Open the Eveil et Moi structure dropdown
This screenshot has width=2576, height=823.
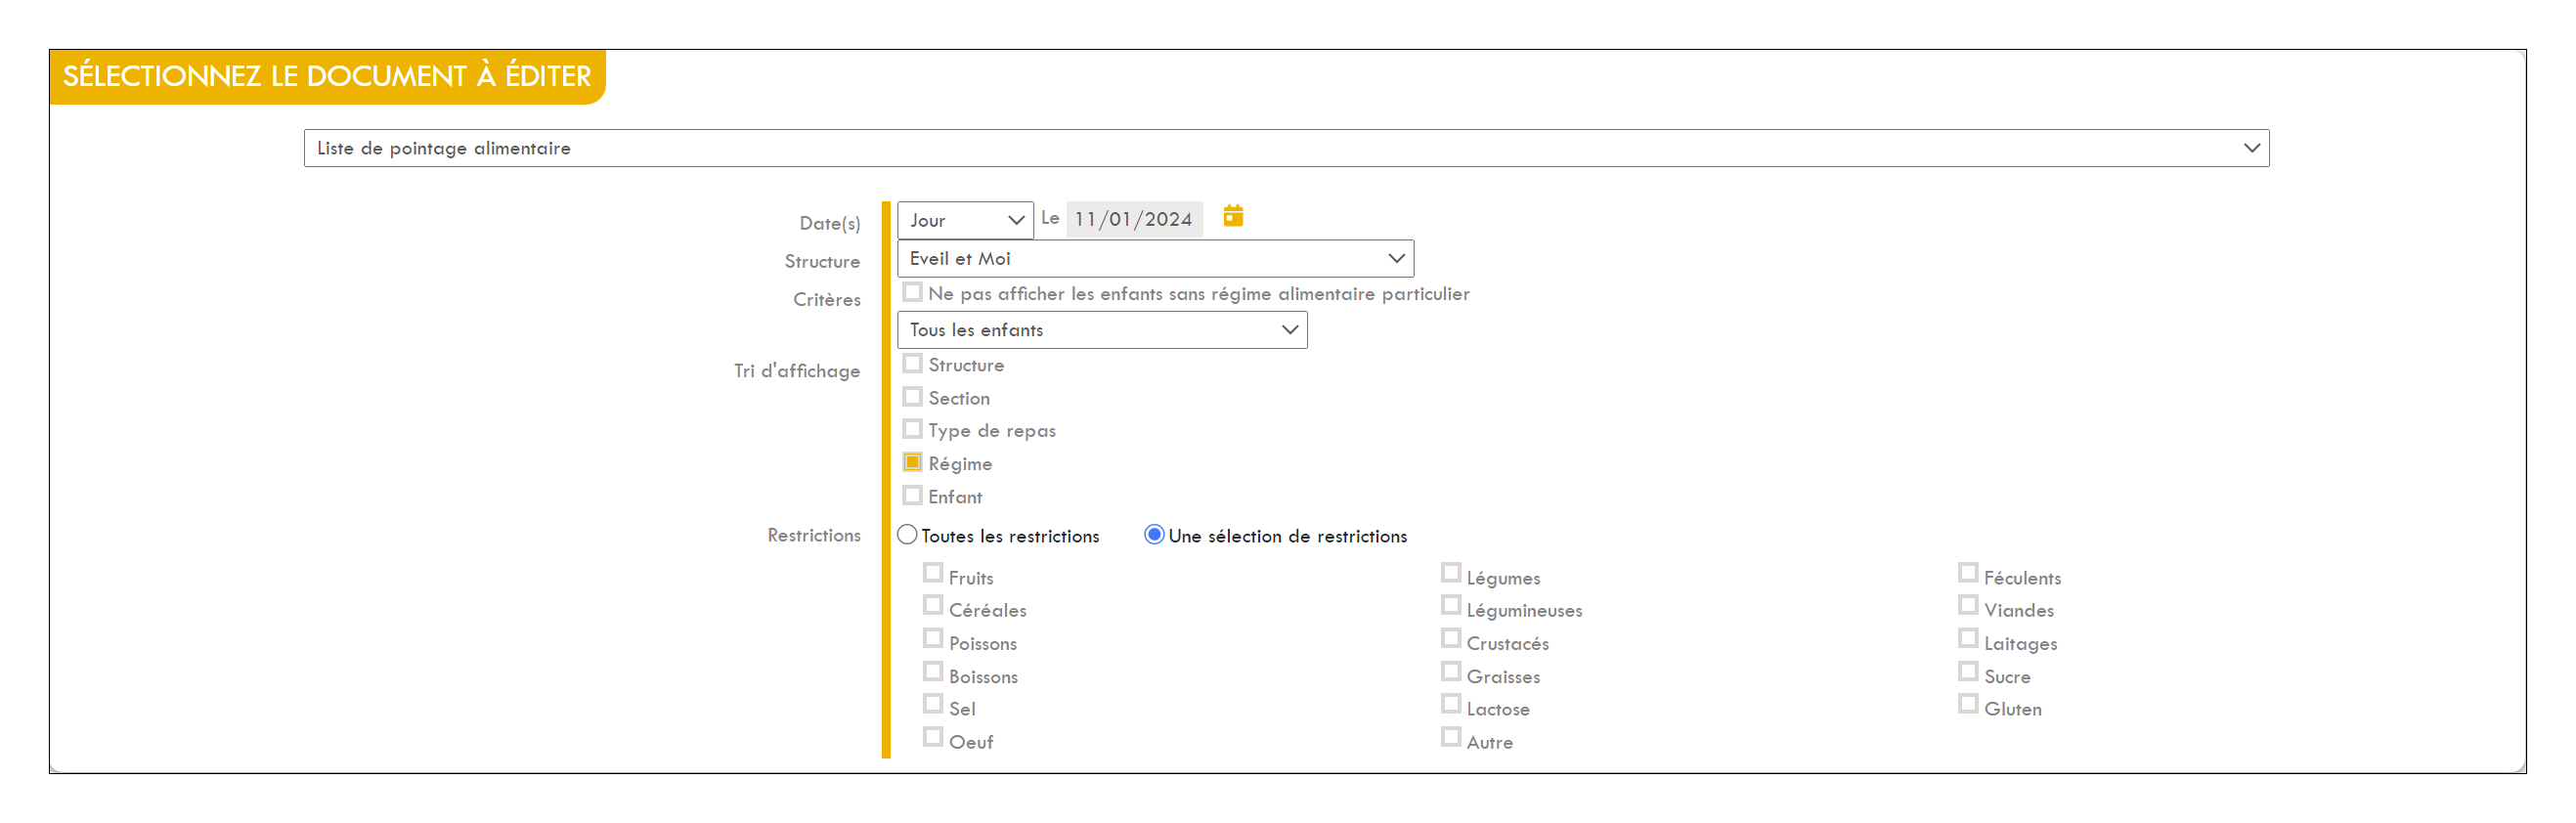pyautogui.click(x=1155, y=258)
